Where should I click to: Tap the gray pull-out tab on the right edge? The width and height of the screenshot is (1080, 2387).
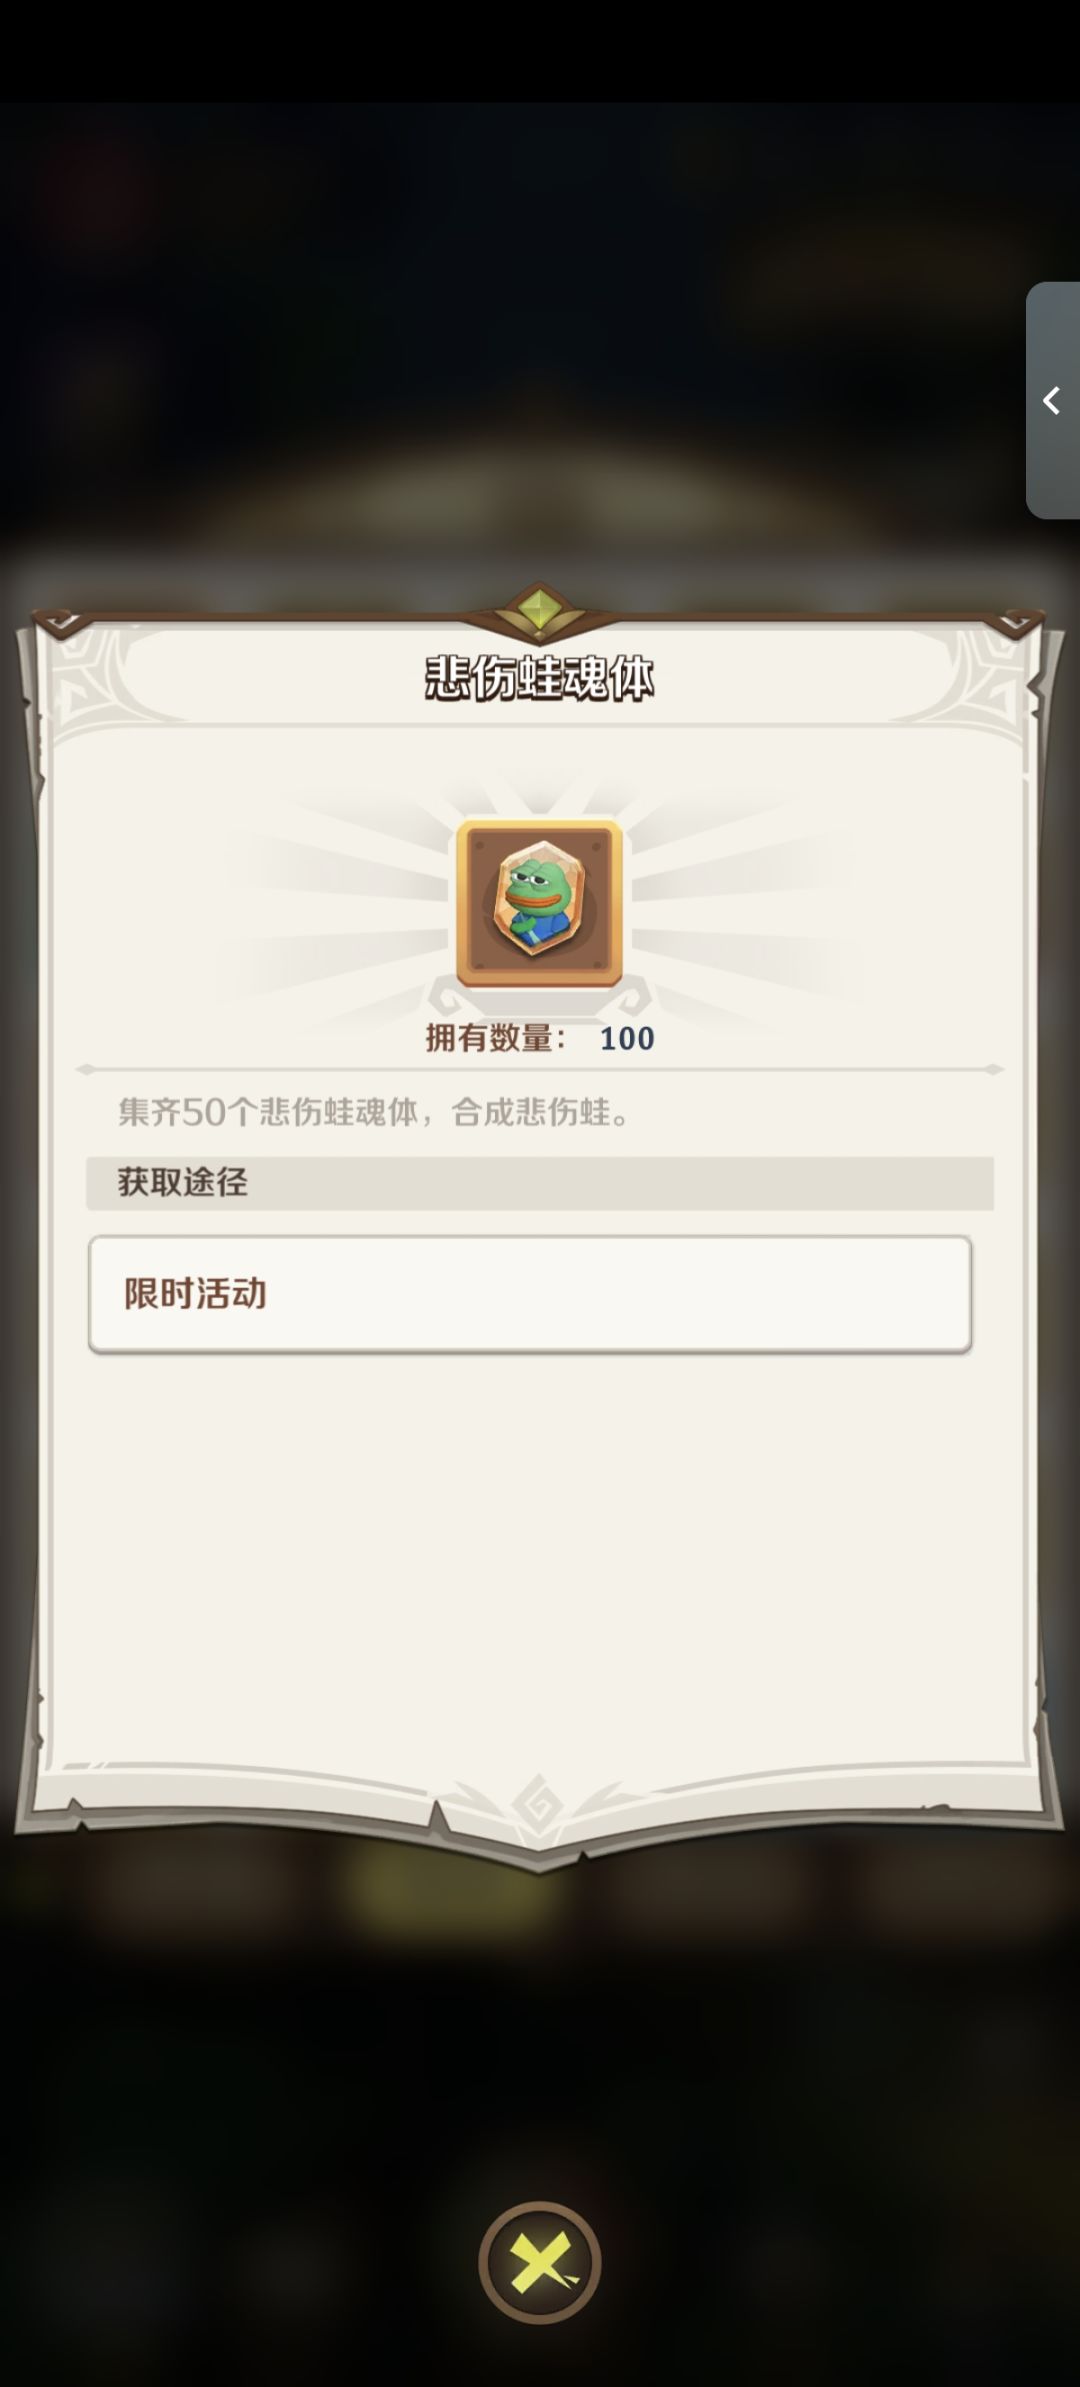pos(1053,400)
